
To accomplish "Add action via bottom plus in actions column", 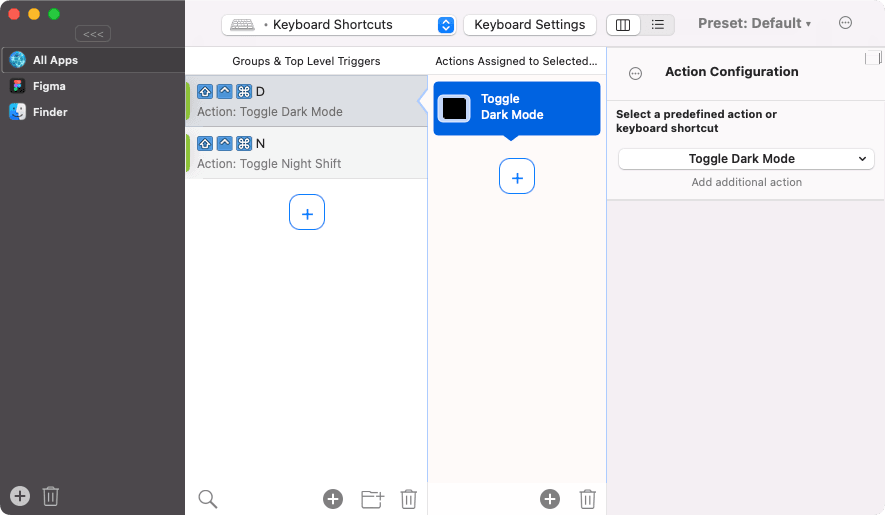I will [550, 499].
